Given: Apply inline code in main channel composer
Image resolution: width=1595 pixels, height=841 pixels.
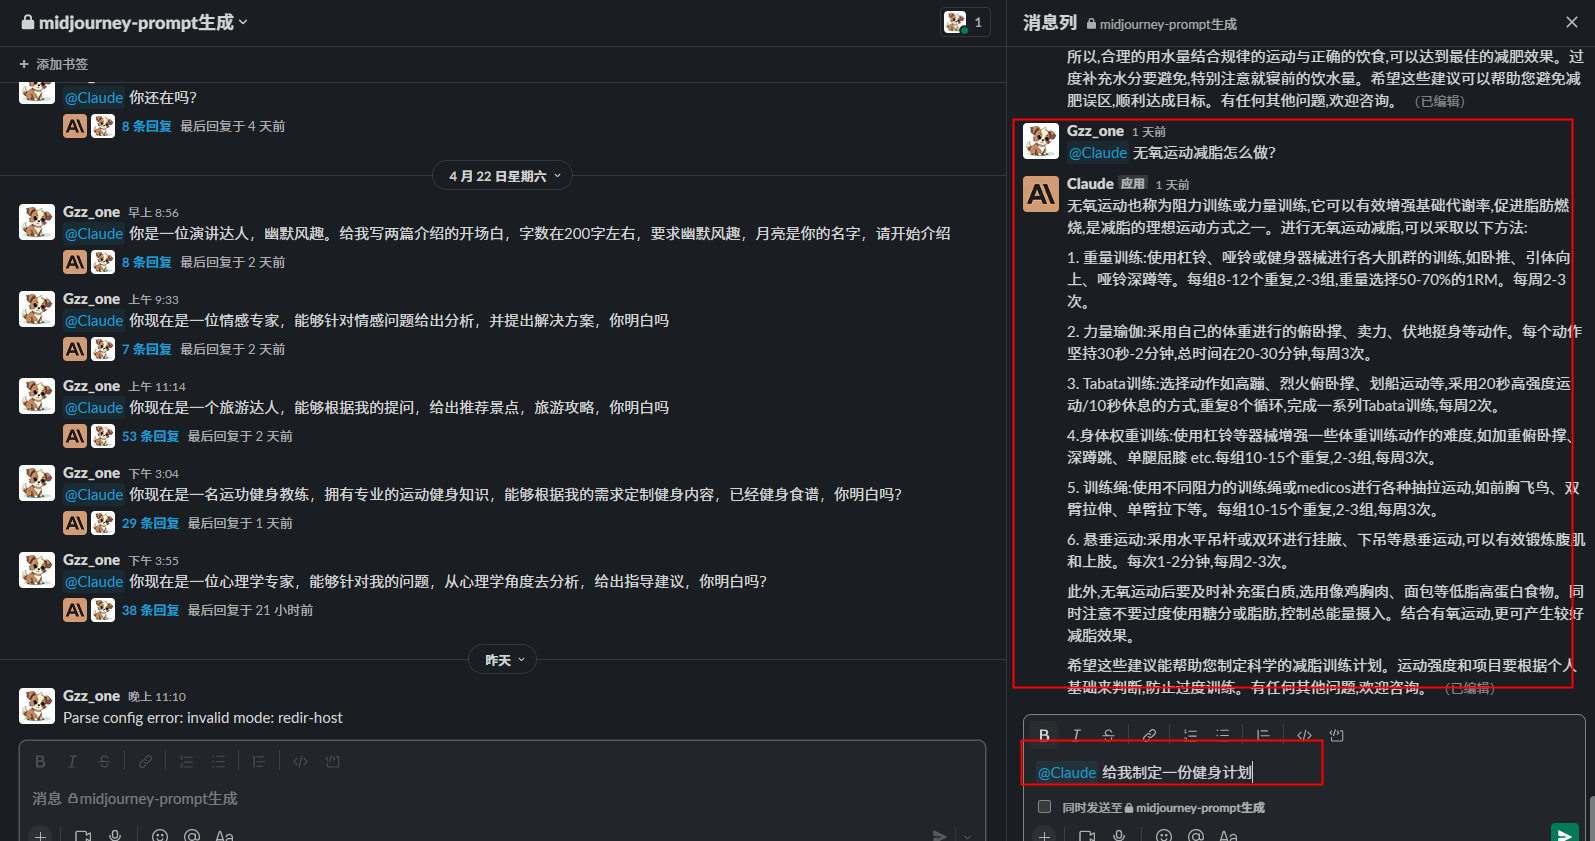Looking at the screenshot, I should 300,761.
